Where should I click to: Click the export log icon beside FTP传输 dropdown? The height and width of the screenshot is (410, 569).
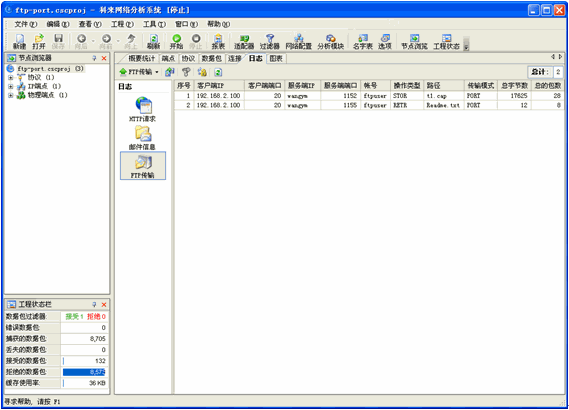(x=169, y=72)
